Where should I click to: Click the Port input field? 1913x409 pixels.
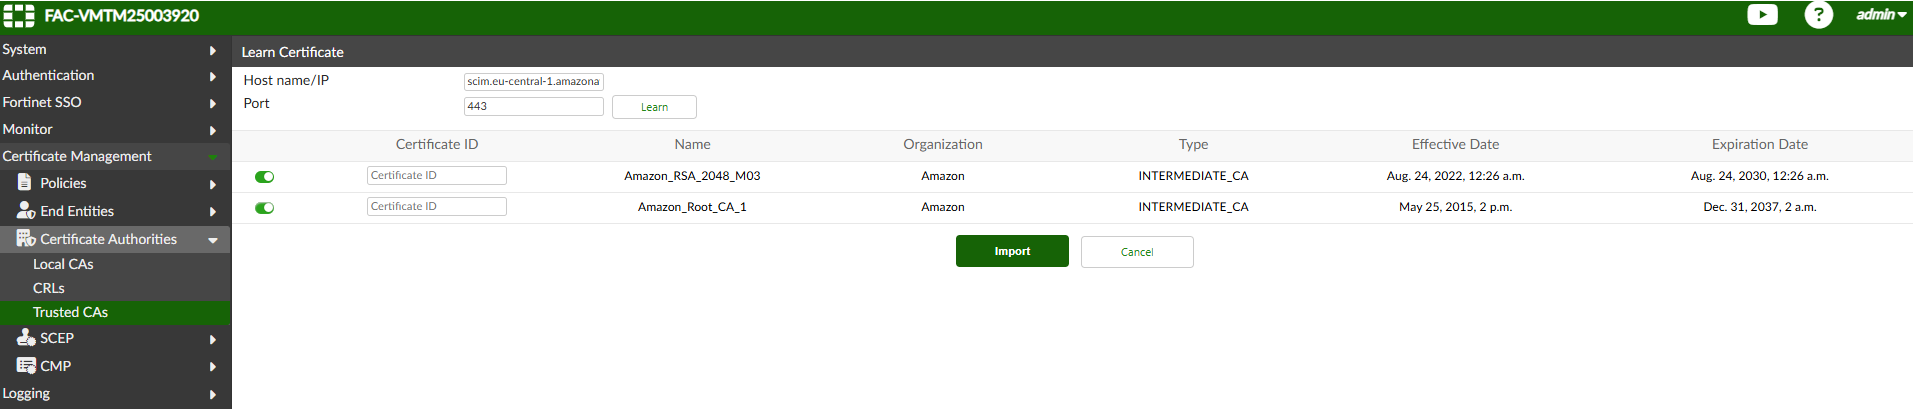click(x=534, y=106)
